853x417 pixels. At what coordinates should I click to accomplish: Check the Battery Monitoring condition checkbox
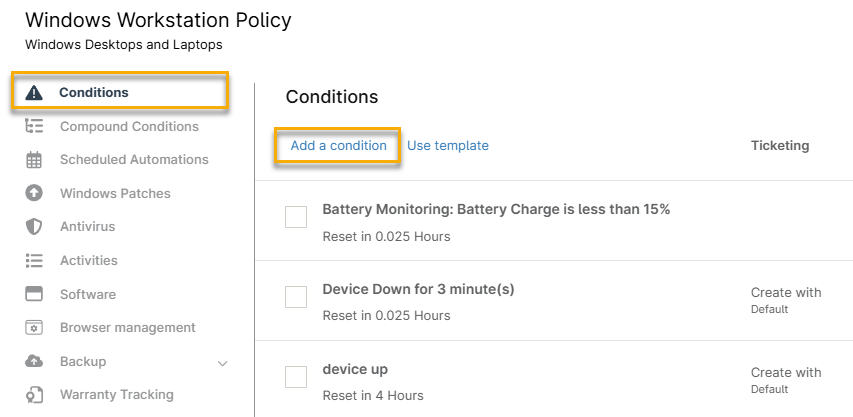tap(296, 217)
